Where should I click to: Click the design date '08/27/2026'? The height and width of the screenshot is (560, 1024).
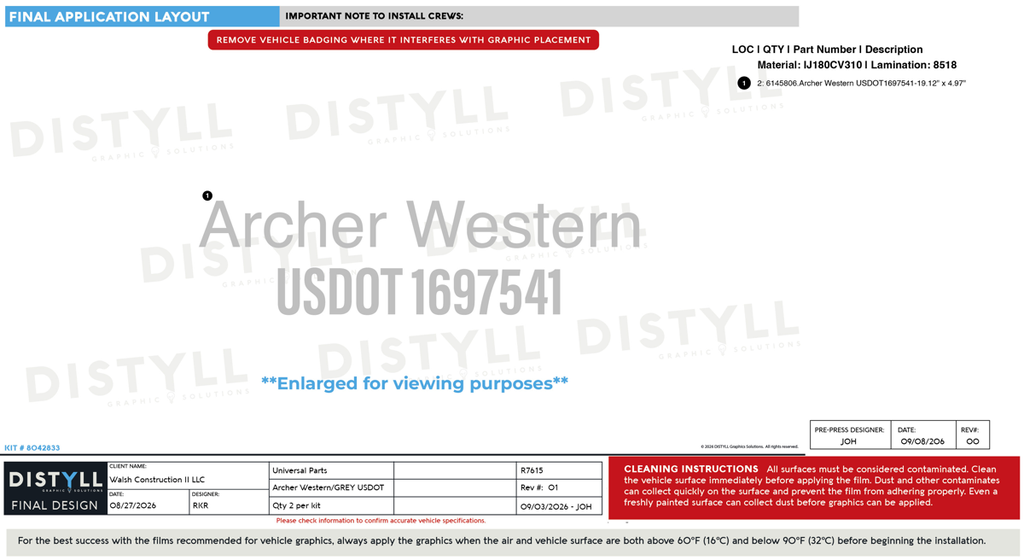[x=133, y=506]
